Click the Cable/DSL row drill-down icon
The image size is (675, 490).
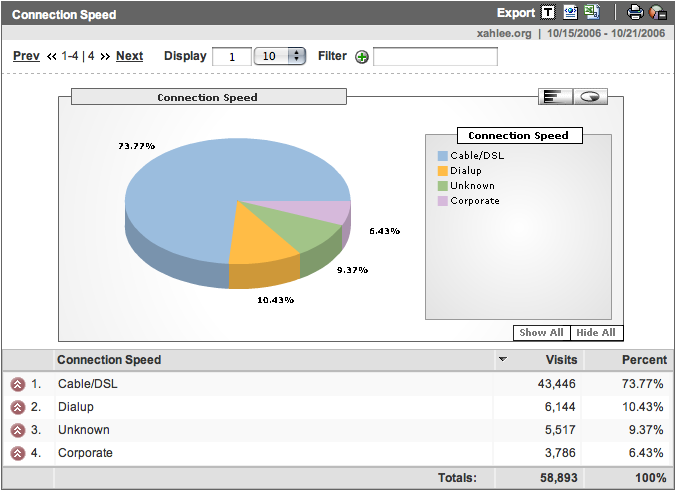click(17, 384)
